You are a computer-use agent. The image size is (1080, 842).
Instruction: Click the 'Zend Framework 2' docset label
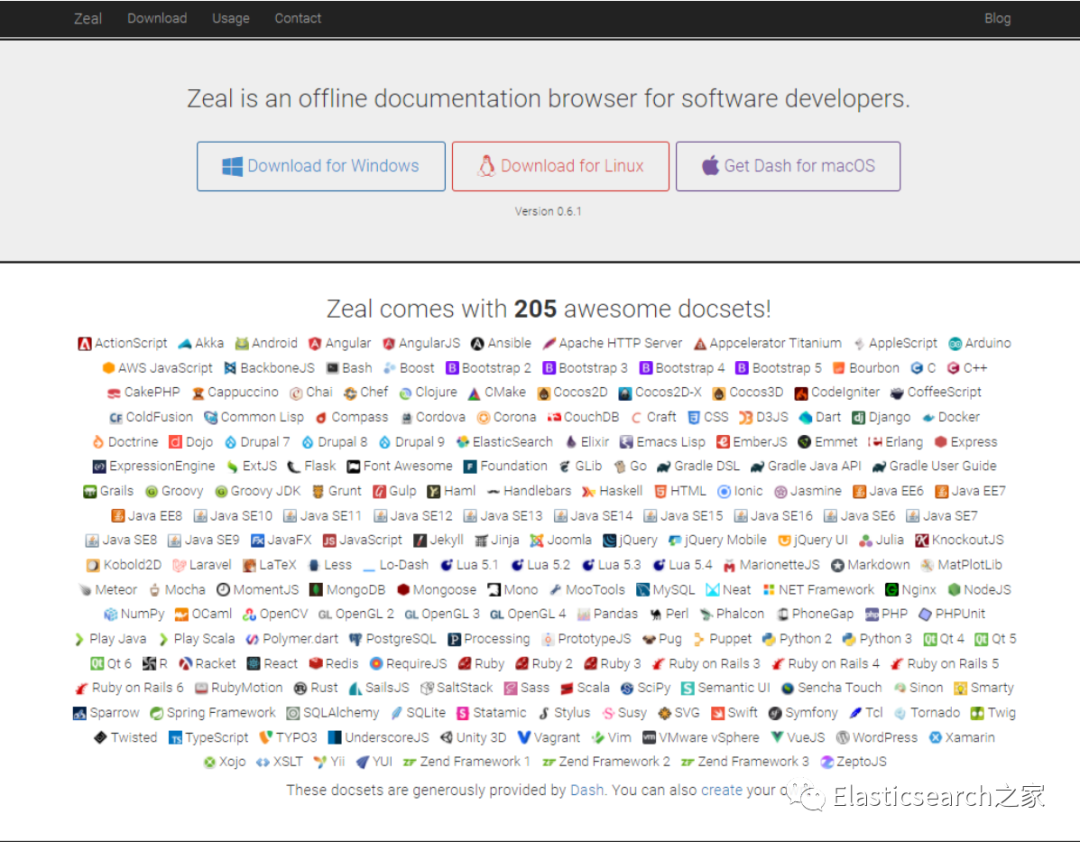(x=614, y=762)
